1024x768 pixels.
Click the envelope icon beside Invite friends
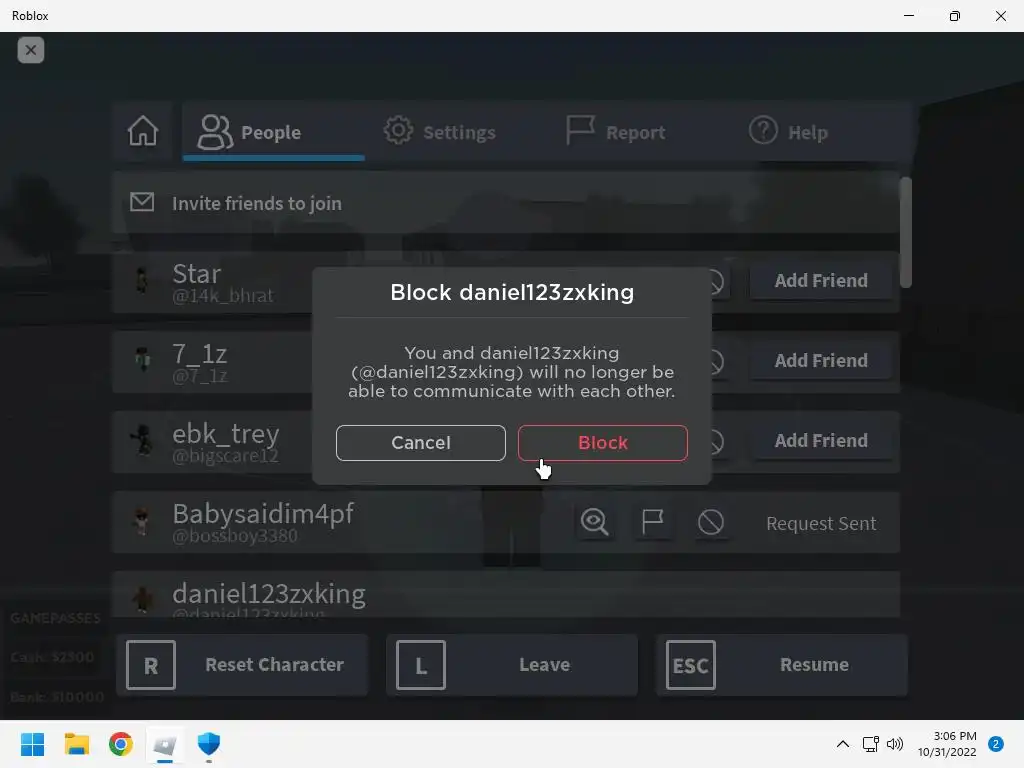142,202
